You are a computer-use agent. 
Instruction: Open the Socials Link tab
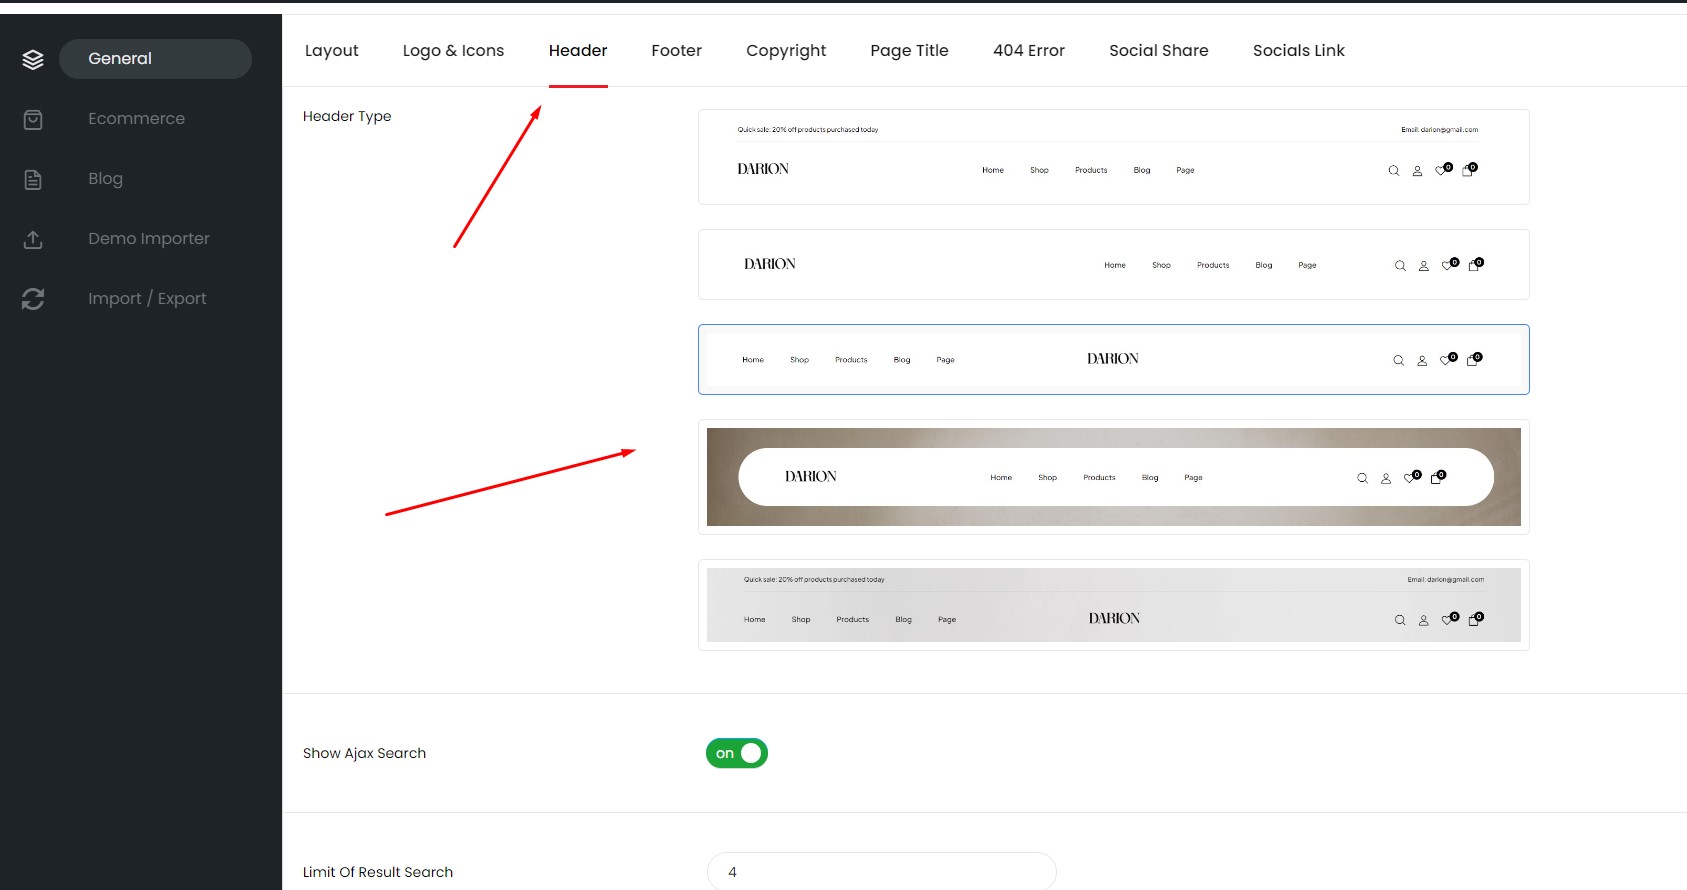tap(1298, 51)
